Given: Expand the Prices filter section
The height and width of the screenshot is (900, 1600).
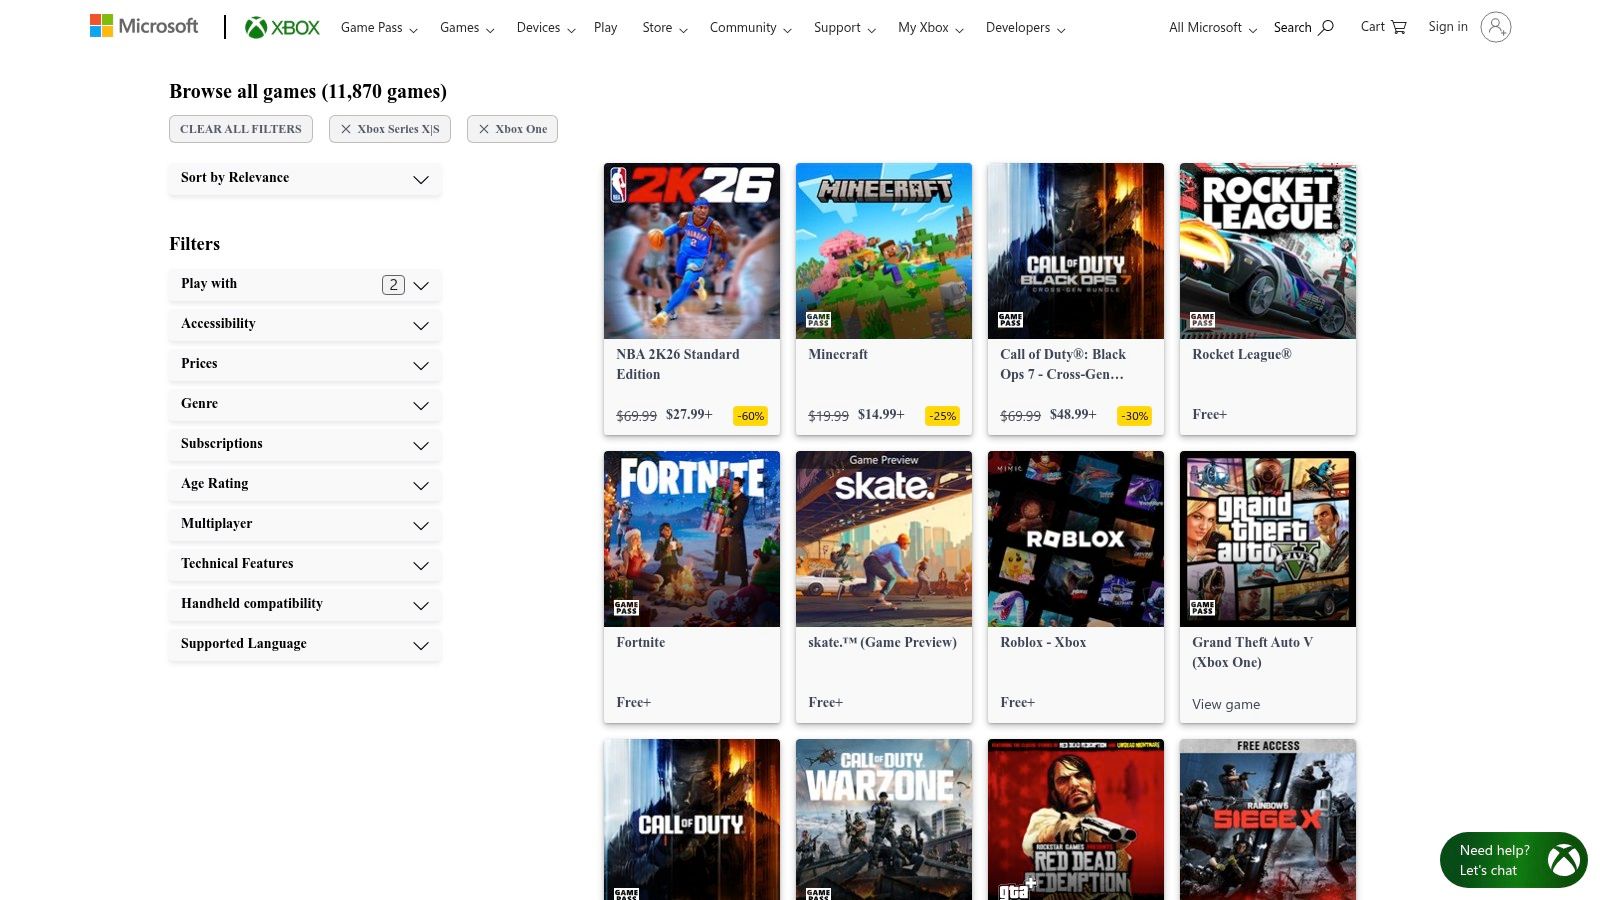Looking at the screenshot, I should [x=304, y=365].
